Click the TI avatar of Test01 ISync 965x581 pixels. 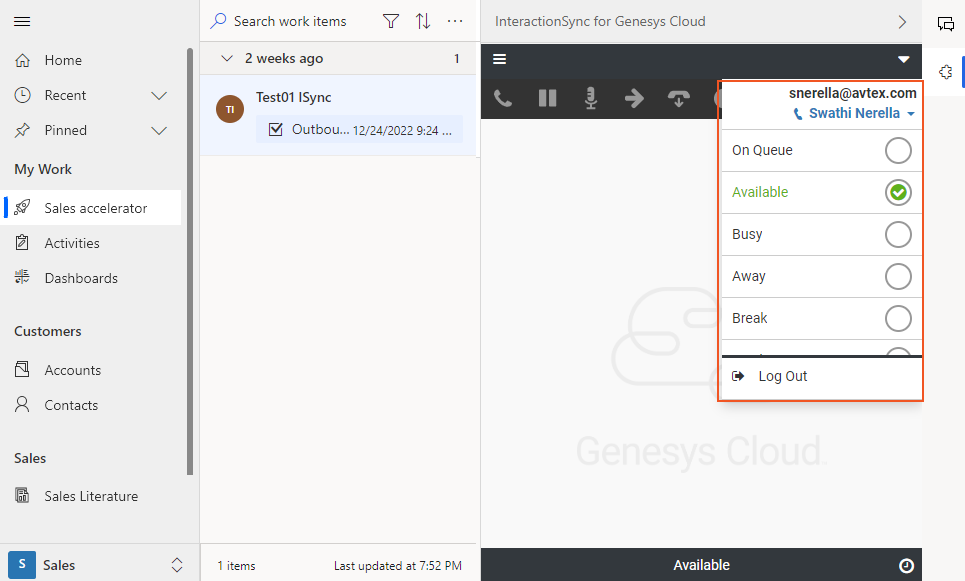pos(230,109)
